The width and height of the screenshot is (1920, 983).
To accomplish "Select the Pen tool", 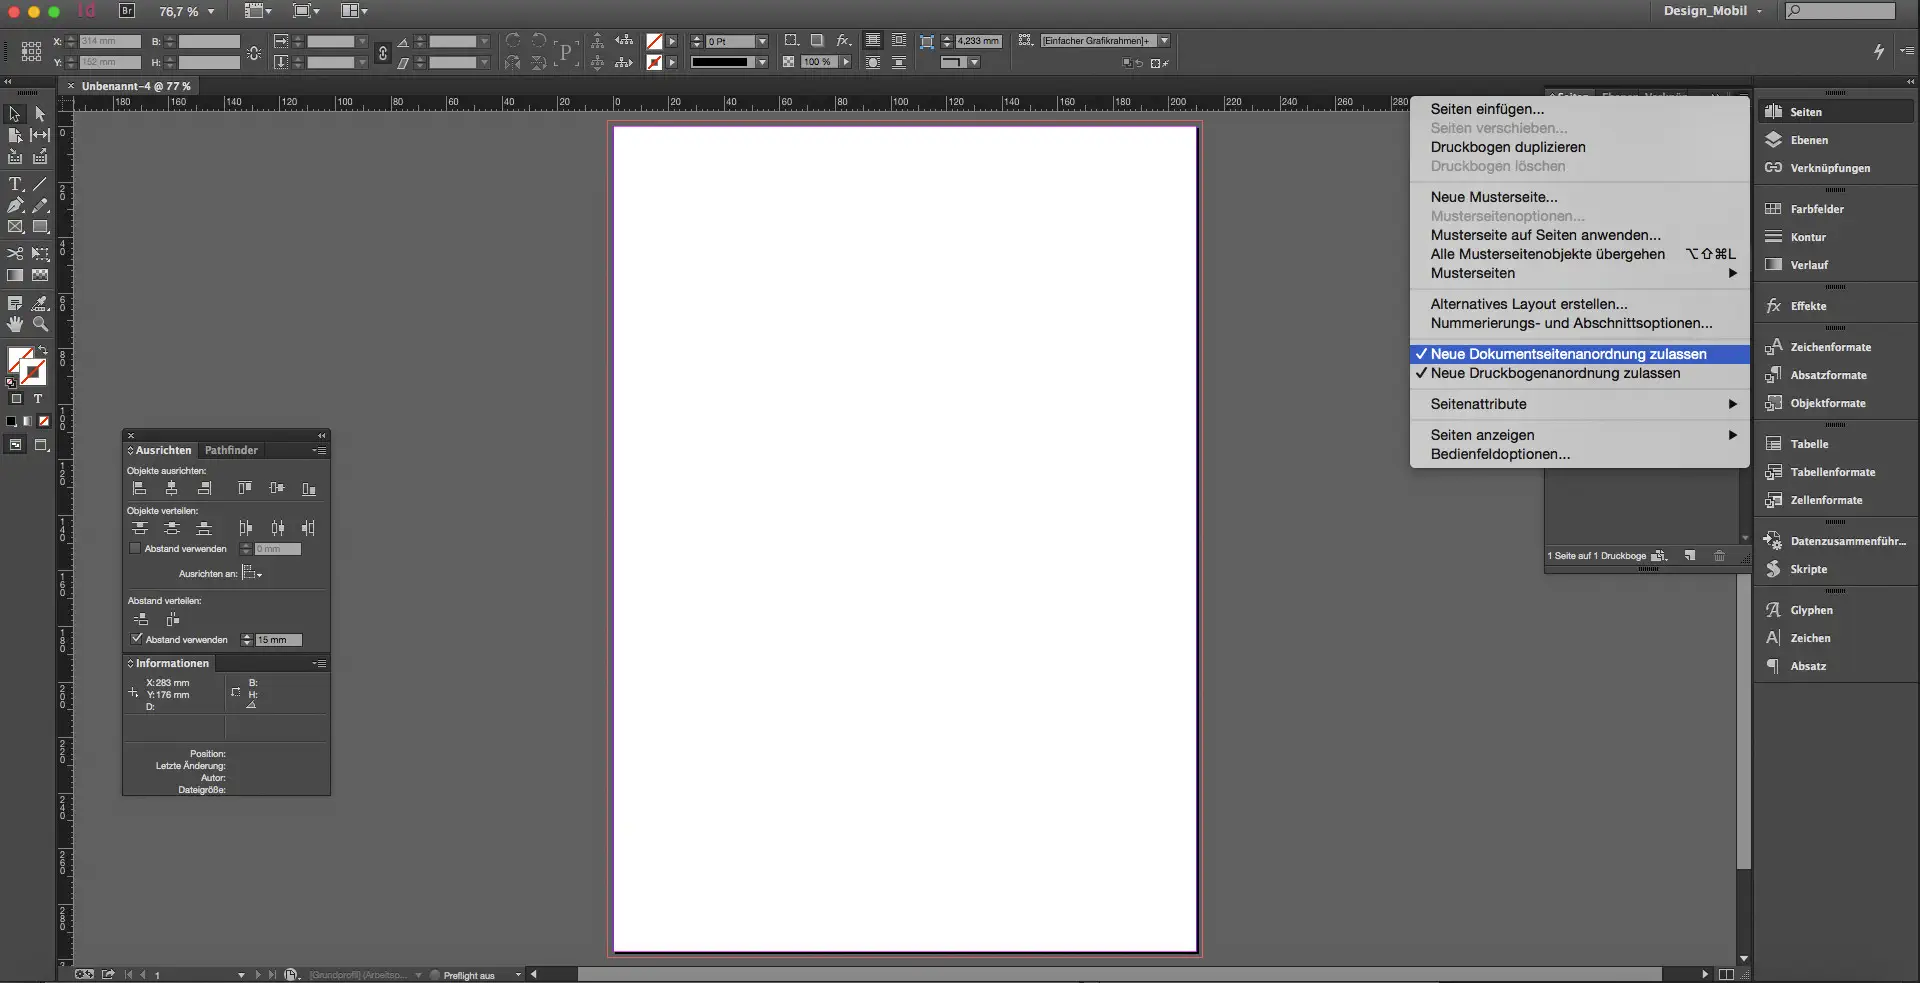I will pyautogui.click(x=14, y=206).
